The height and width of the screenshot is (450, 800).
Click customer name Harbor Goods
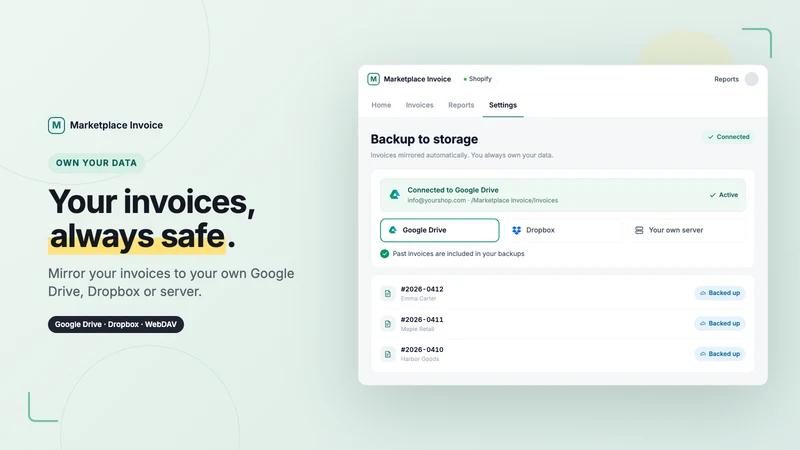click(420, 359)
